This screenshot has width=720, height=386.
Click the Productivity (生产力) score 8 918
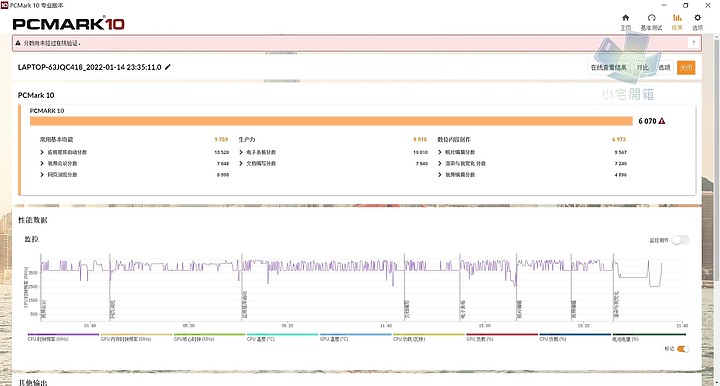tap(420, 140)
